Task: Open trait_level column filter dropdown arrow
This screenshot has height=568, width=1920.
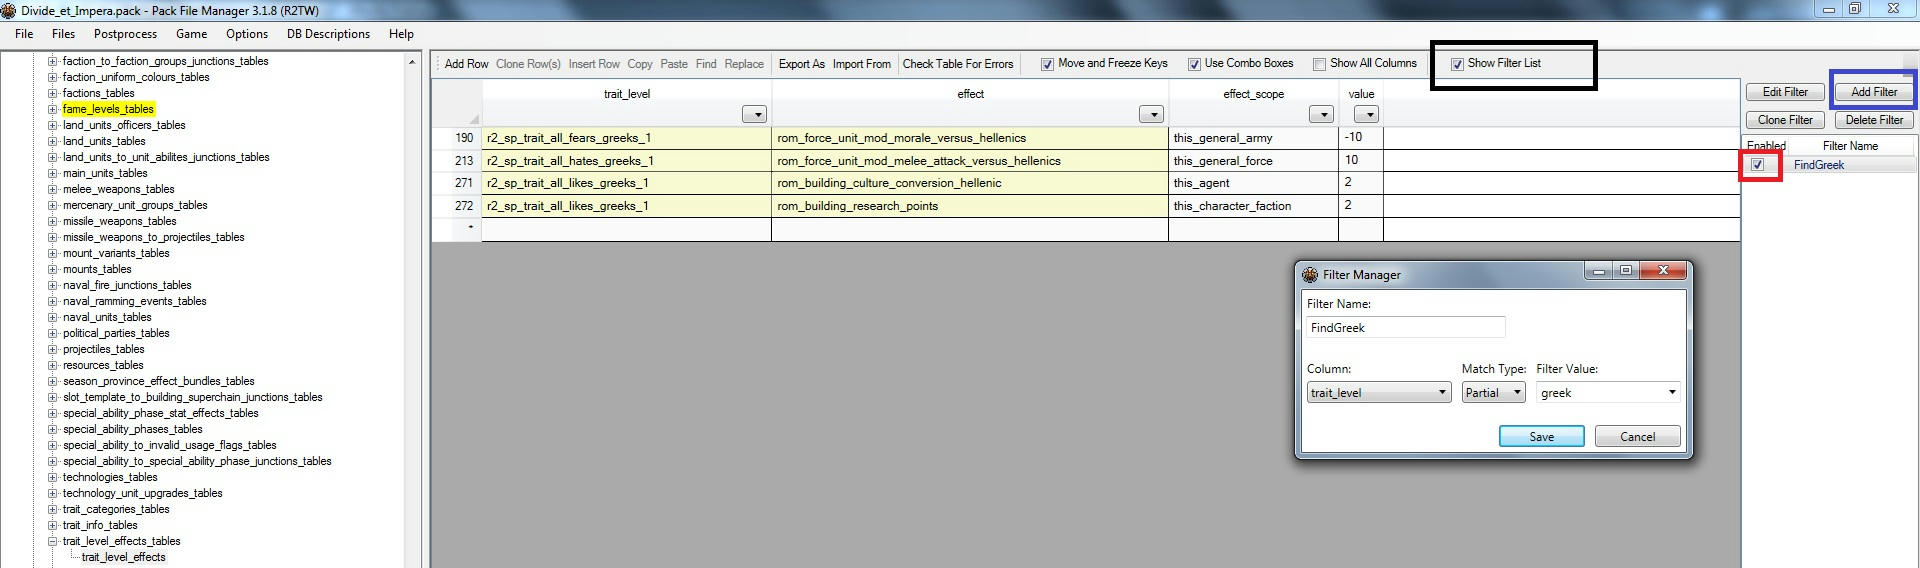Action: 754,115
